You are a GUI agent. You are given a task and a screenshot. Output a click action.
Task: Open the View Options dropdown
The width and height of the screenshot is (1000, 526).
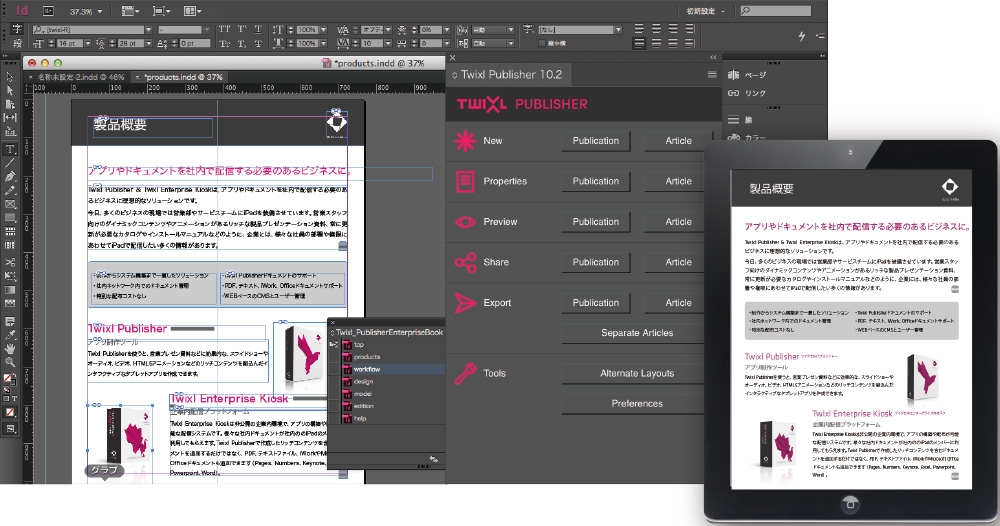tap(131, 11)
